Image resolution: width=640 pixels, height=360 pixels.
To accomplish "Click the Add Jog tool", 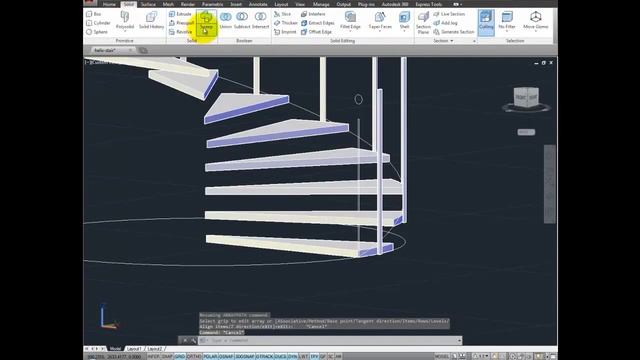I will click(445, 23).
